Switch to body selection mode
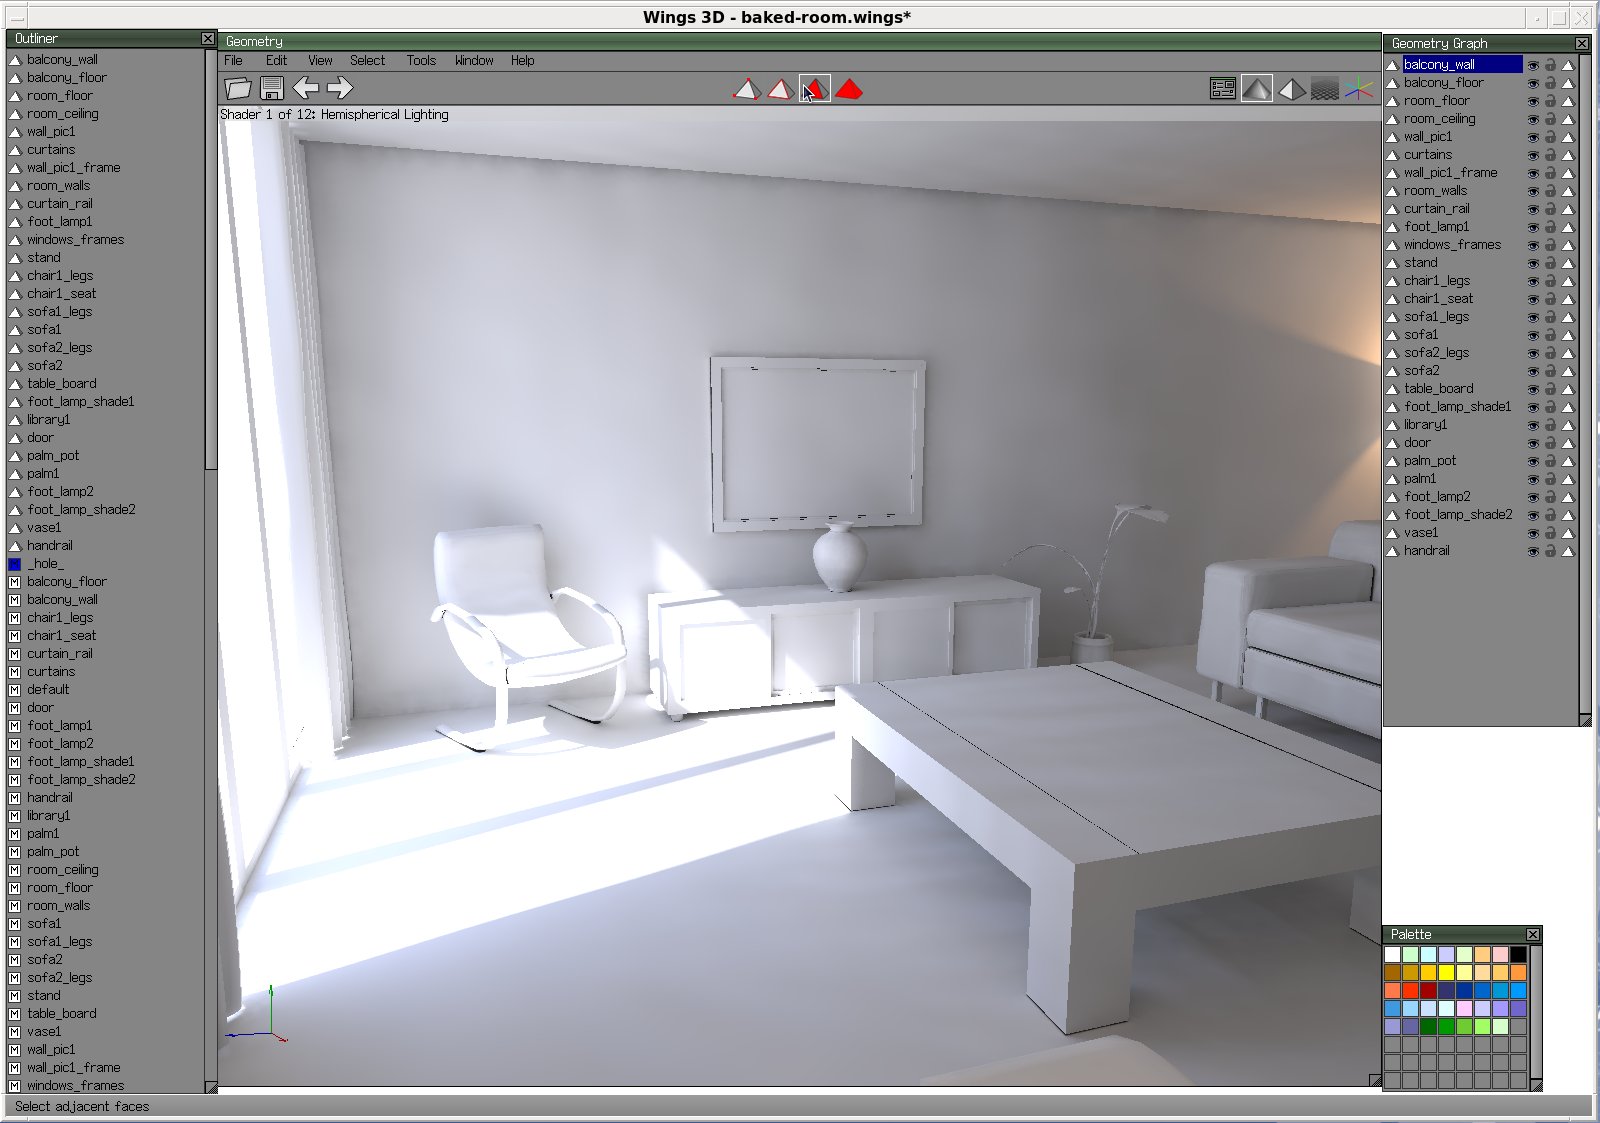The height and width of the screenshot is (1123, 1600). coord(849,90)
